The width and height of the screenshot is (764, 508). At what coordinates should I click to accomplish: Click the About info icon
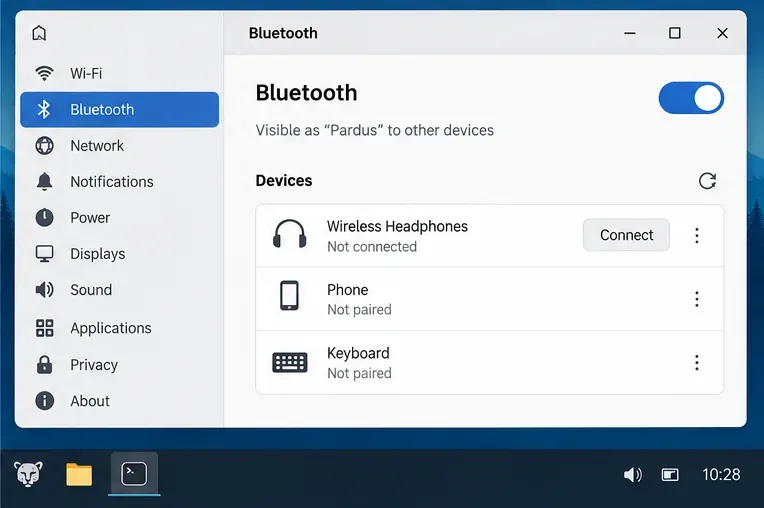44,401
